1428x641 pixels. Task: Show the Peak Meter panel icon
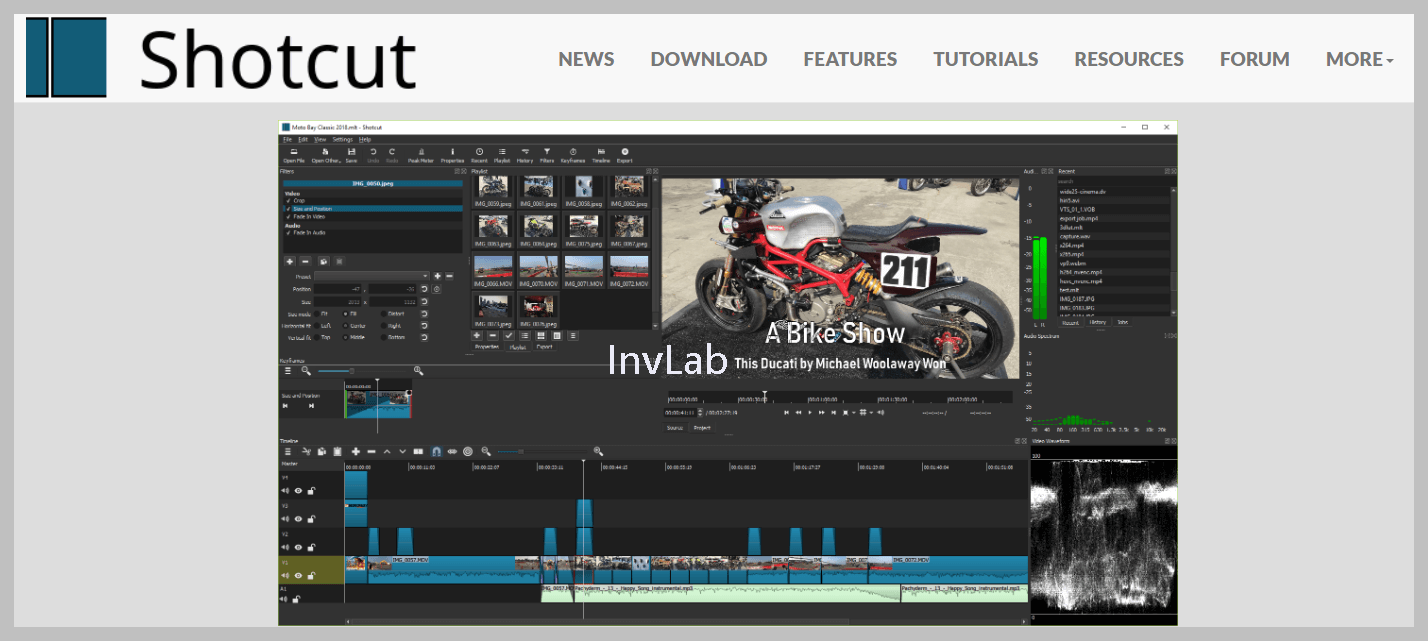point(421,155)
